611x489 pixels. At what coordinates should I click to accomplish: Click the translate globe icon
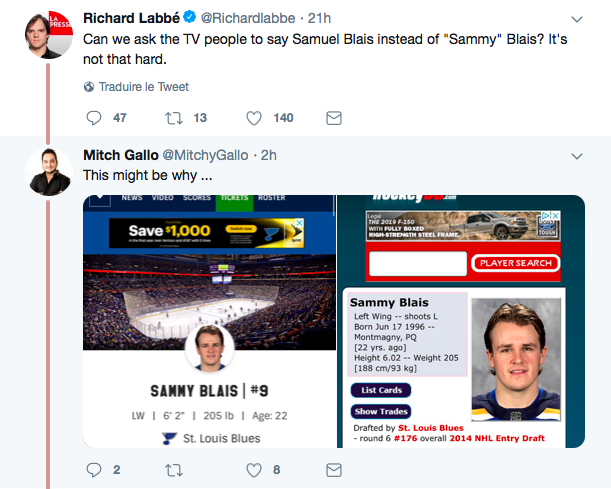coord(89,87)
